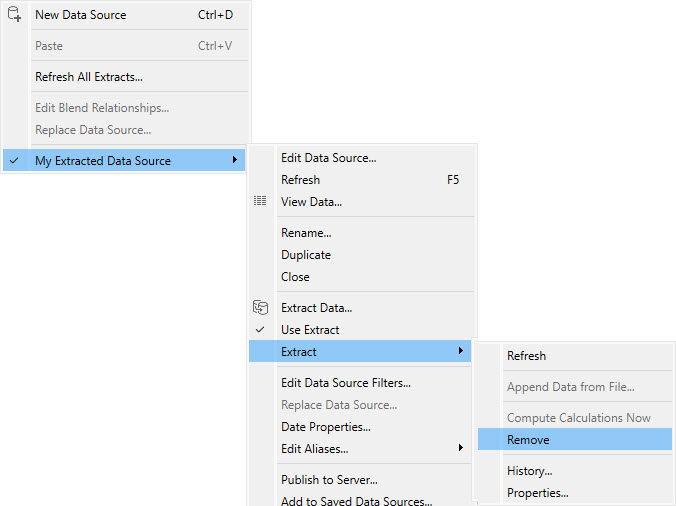
Task: Click Refresh in the Extract submenu
Action: tap(526, 356)
